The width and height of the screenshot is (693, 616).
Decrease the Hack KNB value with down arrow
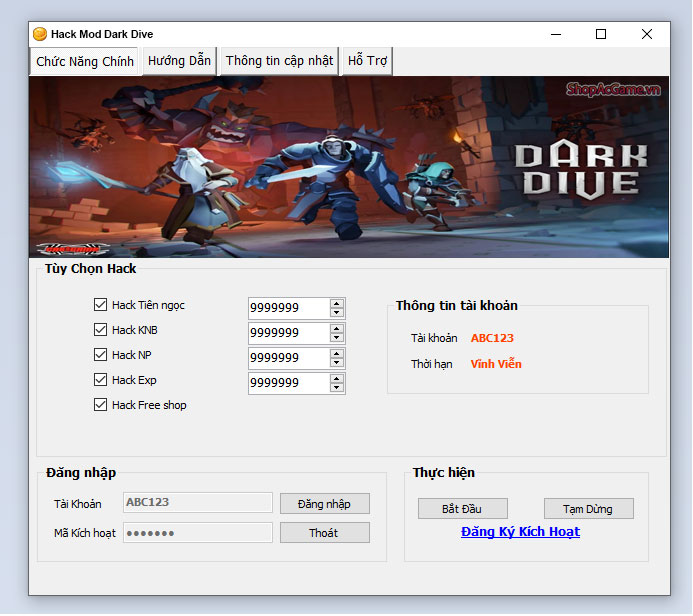pos(337,338)
